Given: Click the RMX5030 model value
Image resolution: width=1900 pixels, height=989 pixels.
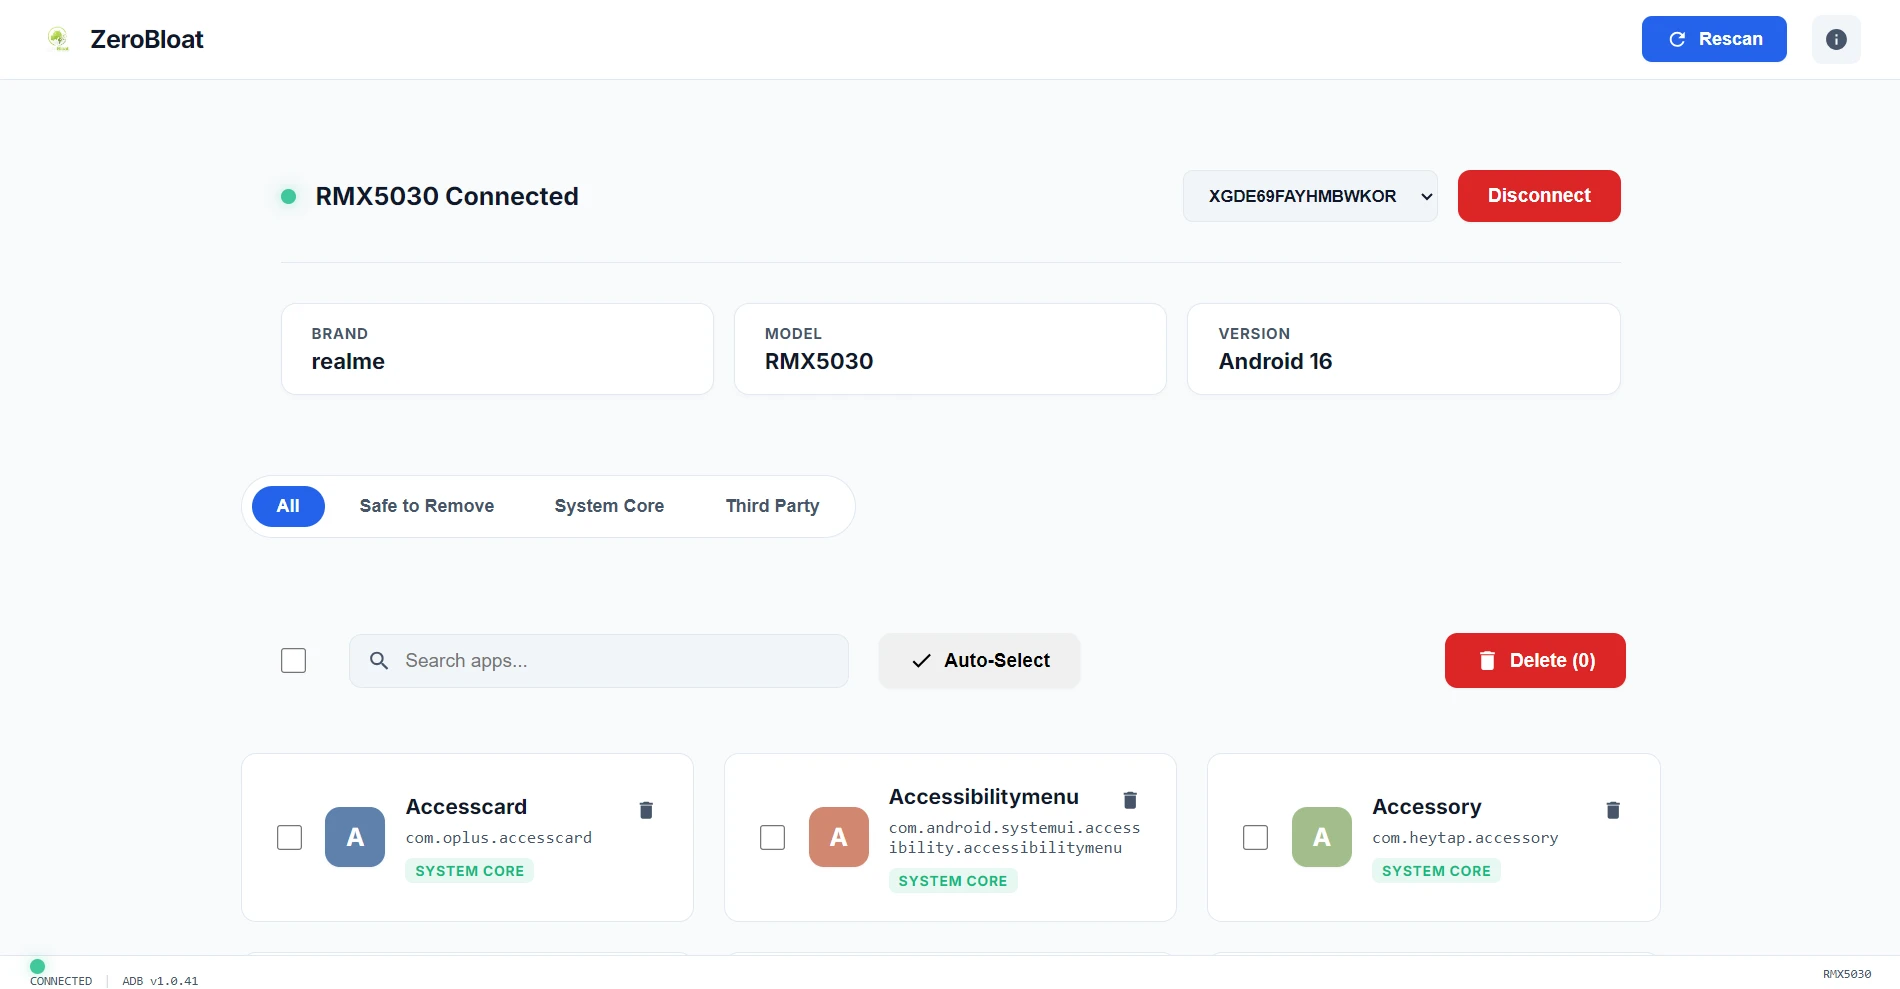Looking at the screenshot, I should click(x=819, y=362).
